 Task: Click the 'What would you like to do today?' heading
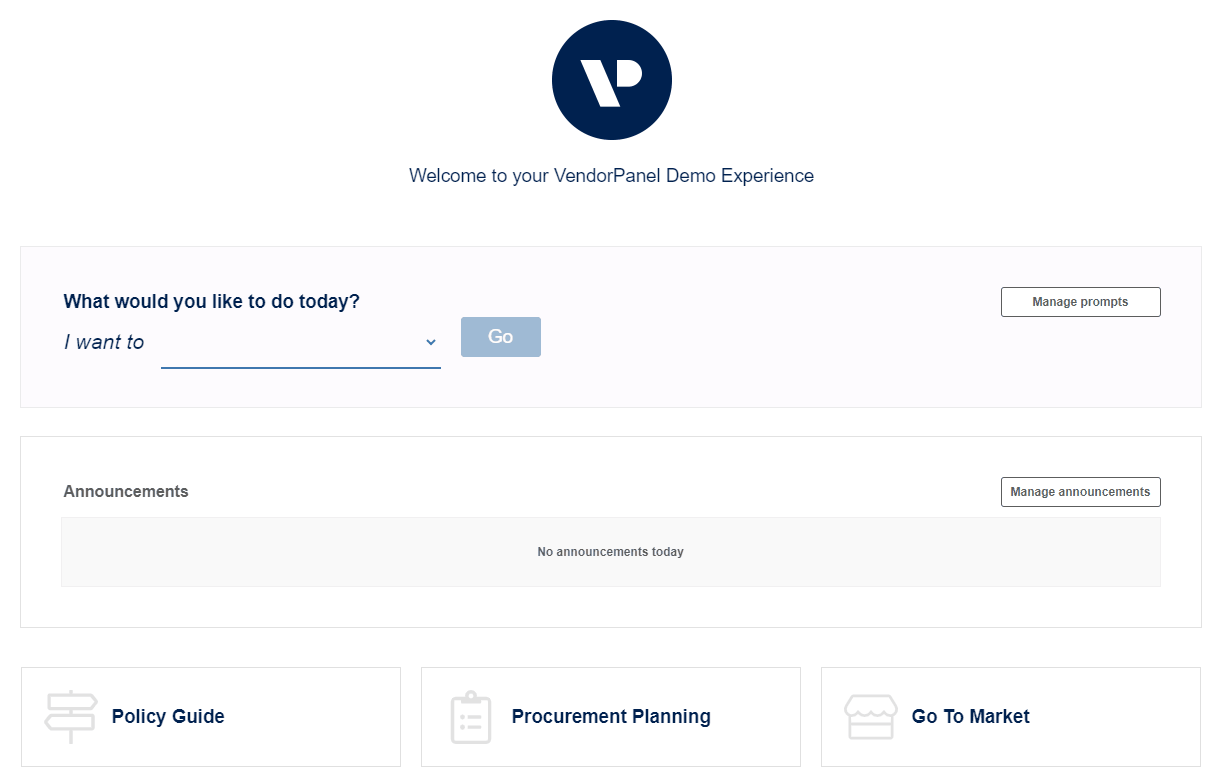(212, 301)
